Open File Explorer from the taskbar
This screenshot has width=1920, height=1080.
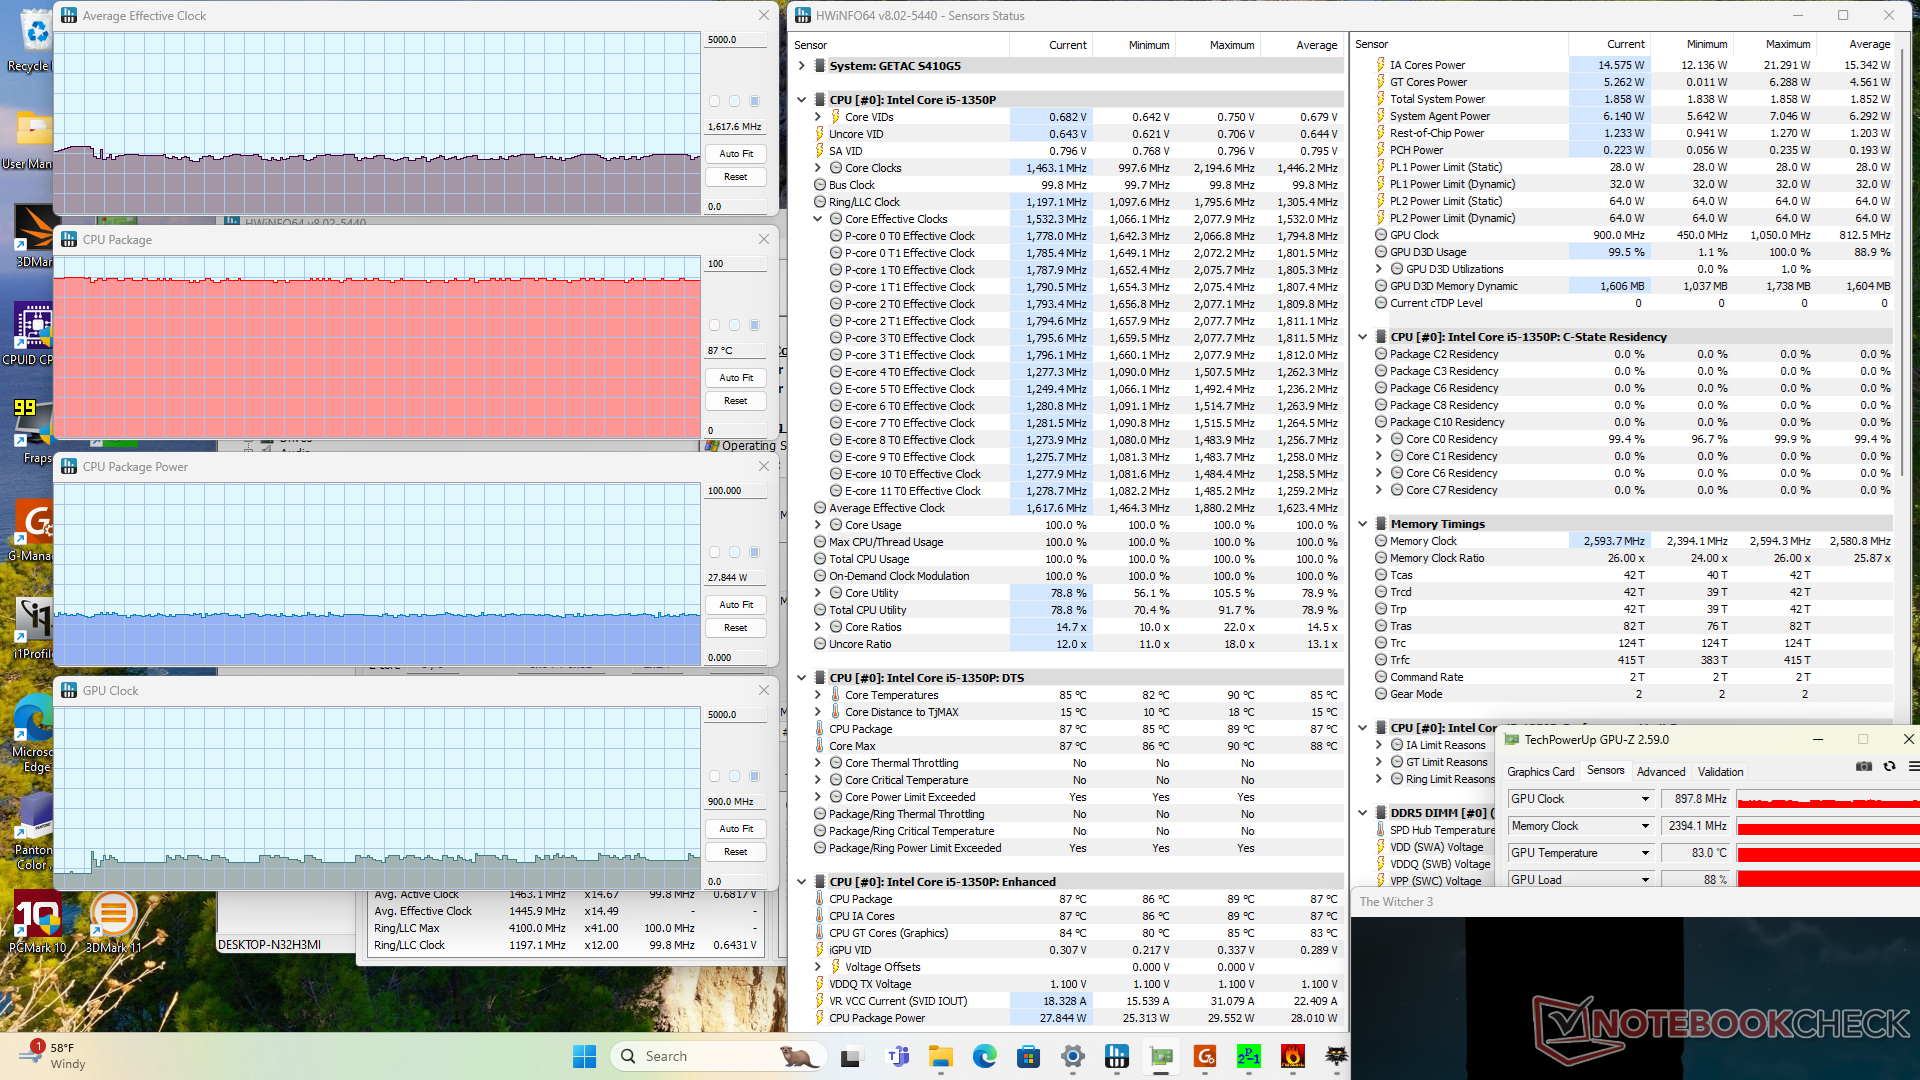pyautogui.click(x=940, y=1056)
